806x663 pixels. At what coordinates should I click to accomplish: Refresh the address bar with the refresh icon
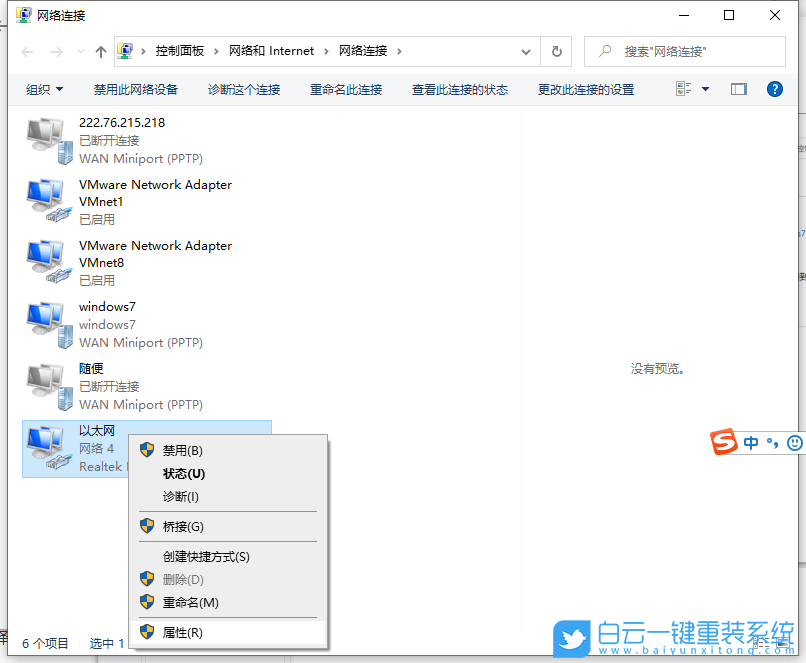pos(556,51)
